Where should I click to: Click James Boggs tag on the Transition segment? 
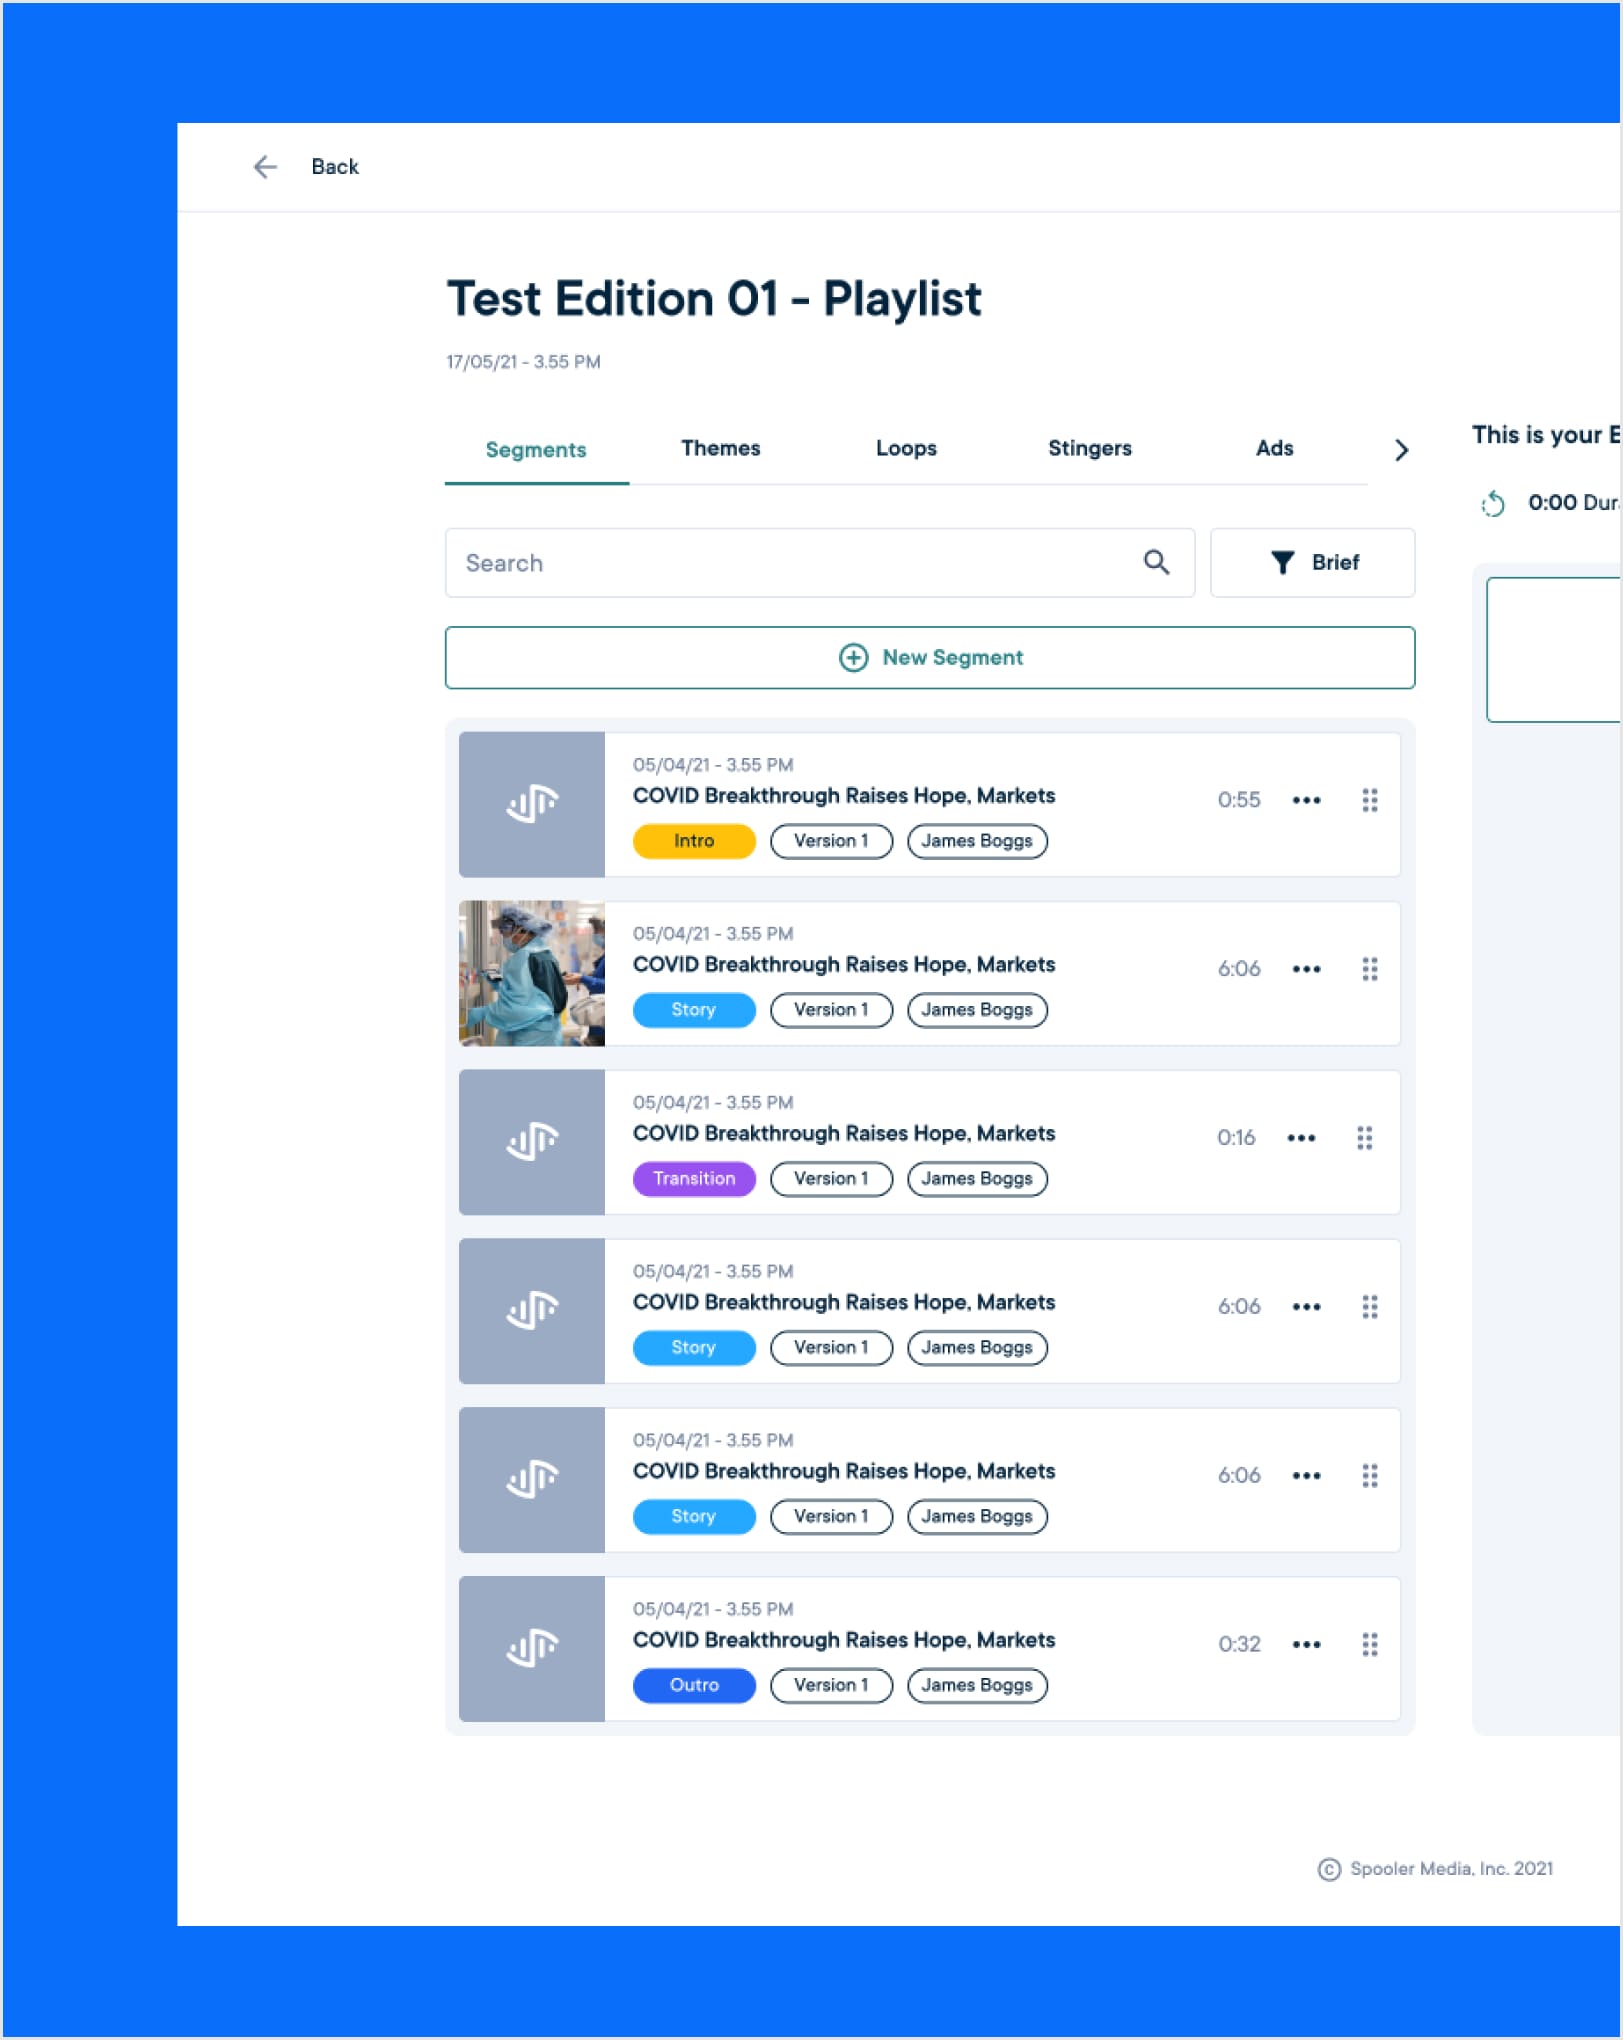(x=977, y=1178)
